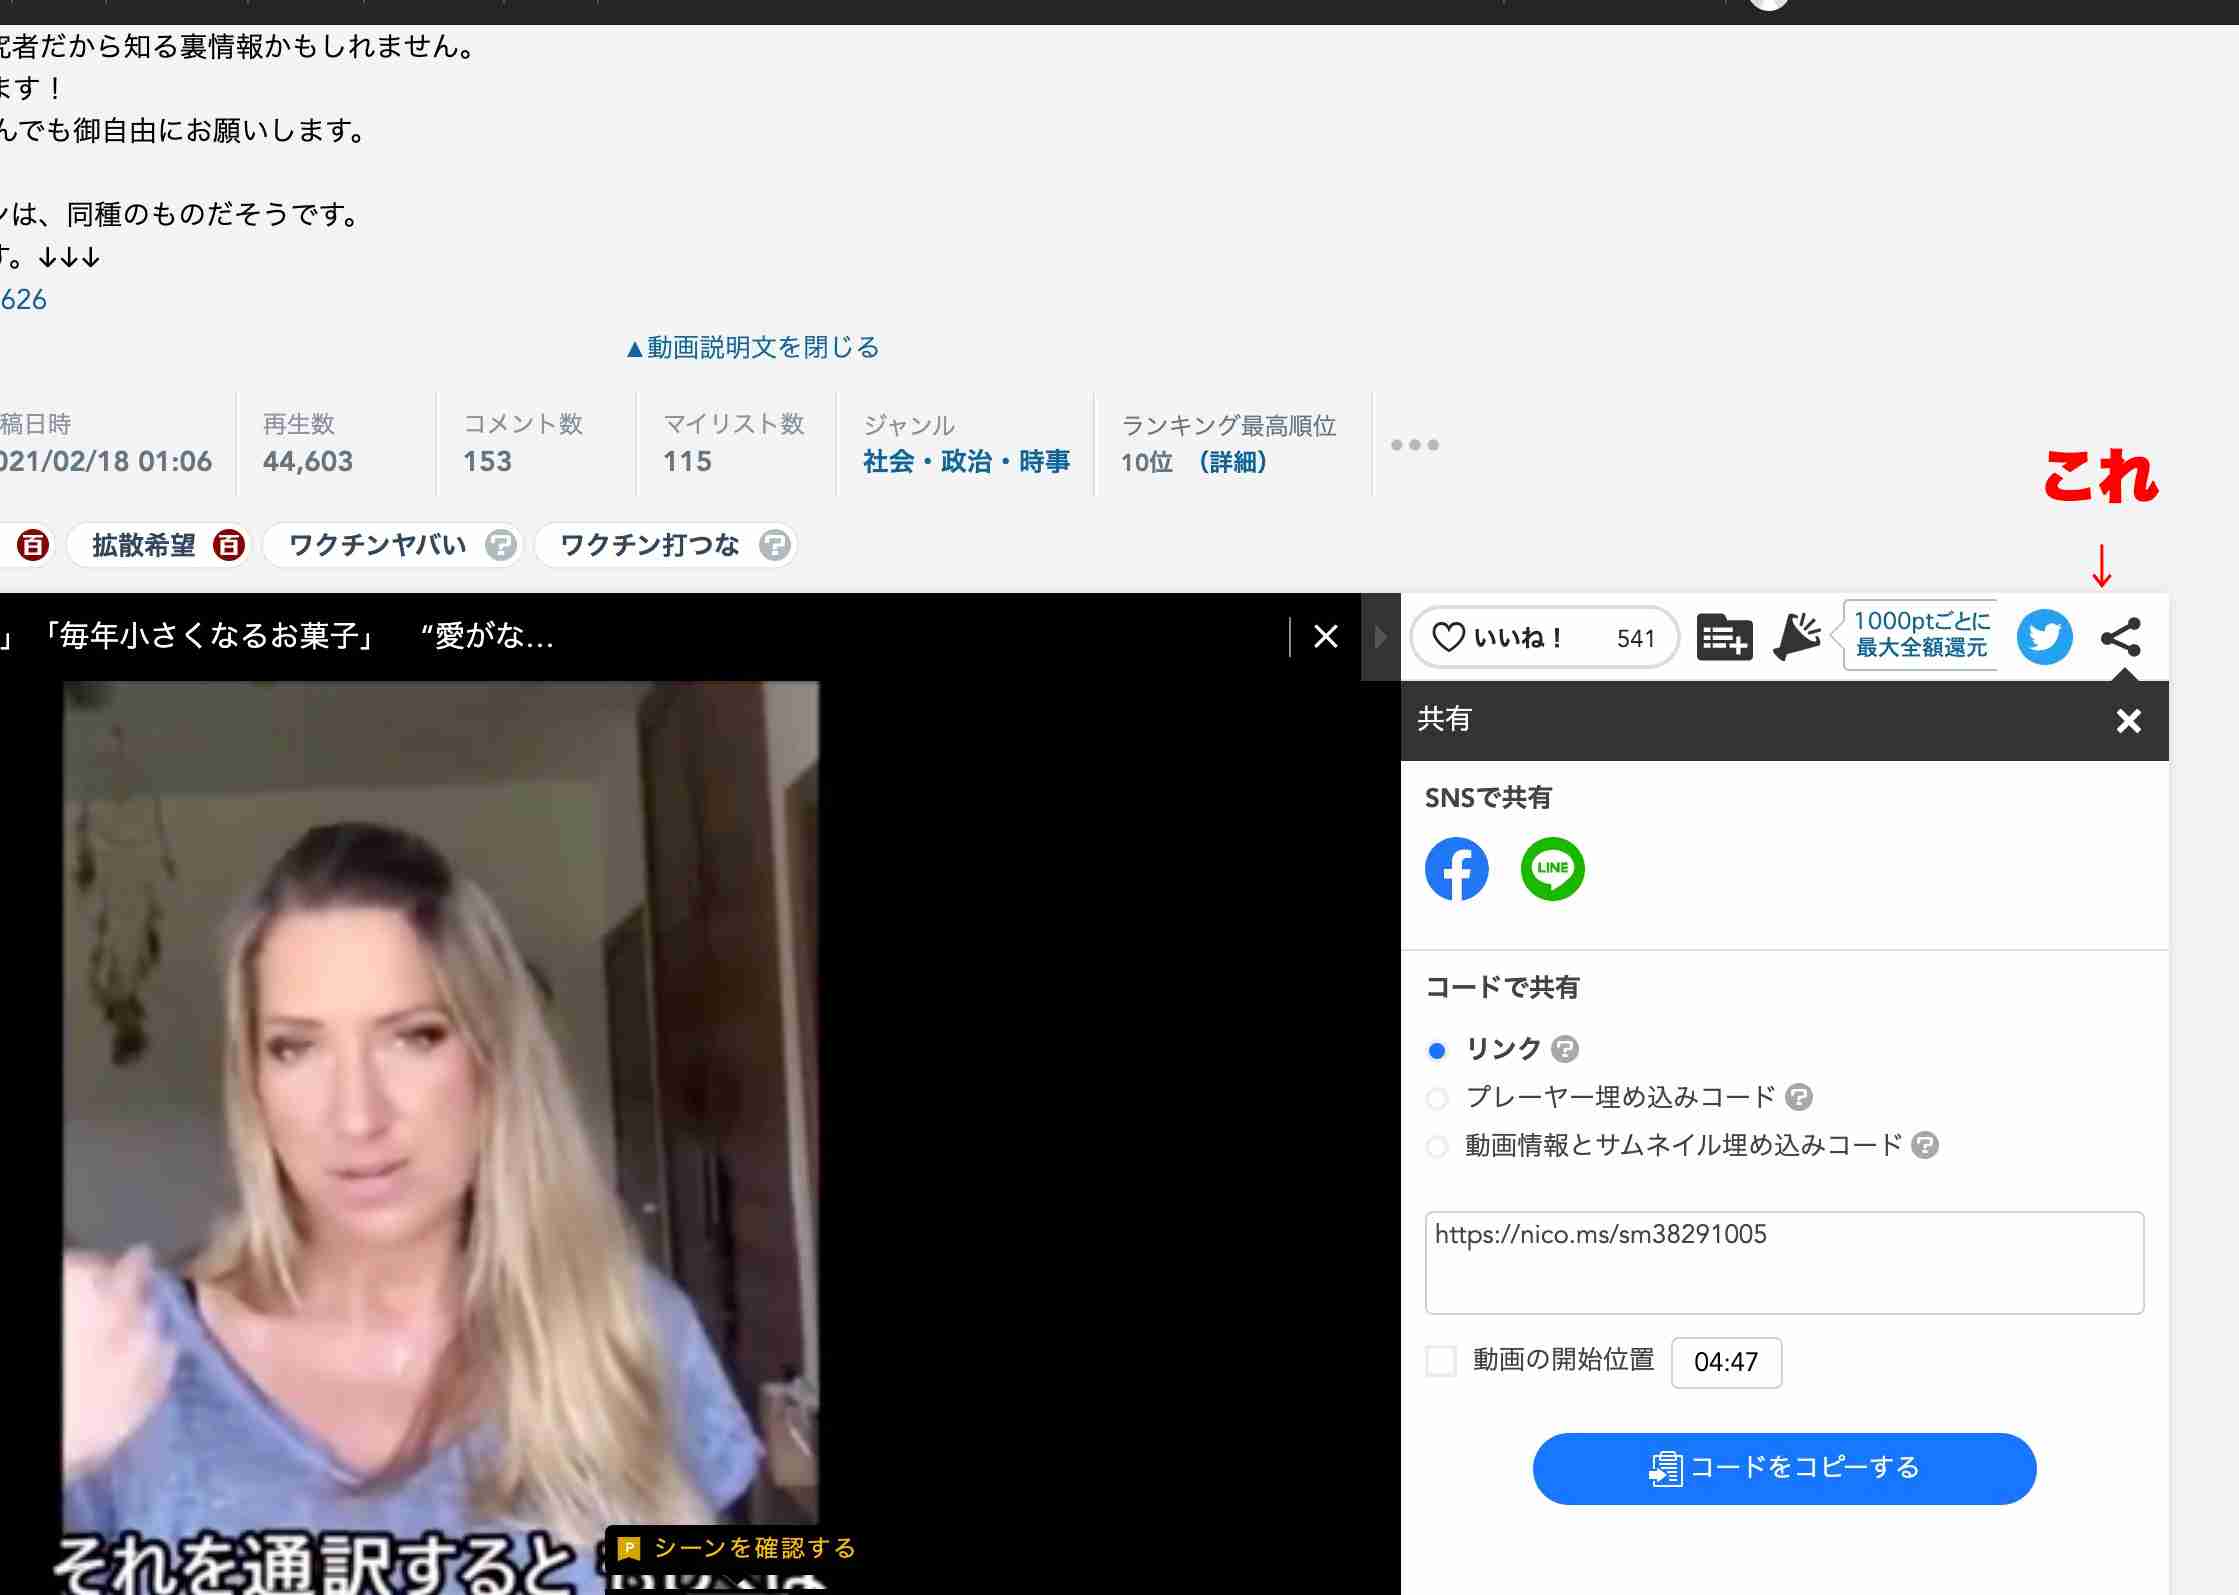This screenshot has width=2239, height=1595.
Task: Collapse description via 動画説明文を閉じる
Action: click(x=752, y=347)
